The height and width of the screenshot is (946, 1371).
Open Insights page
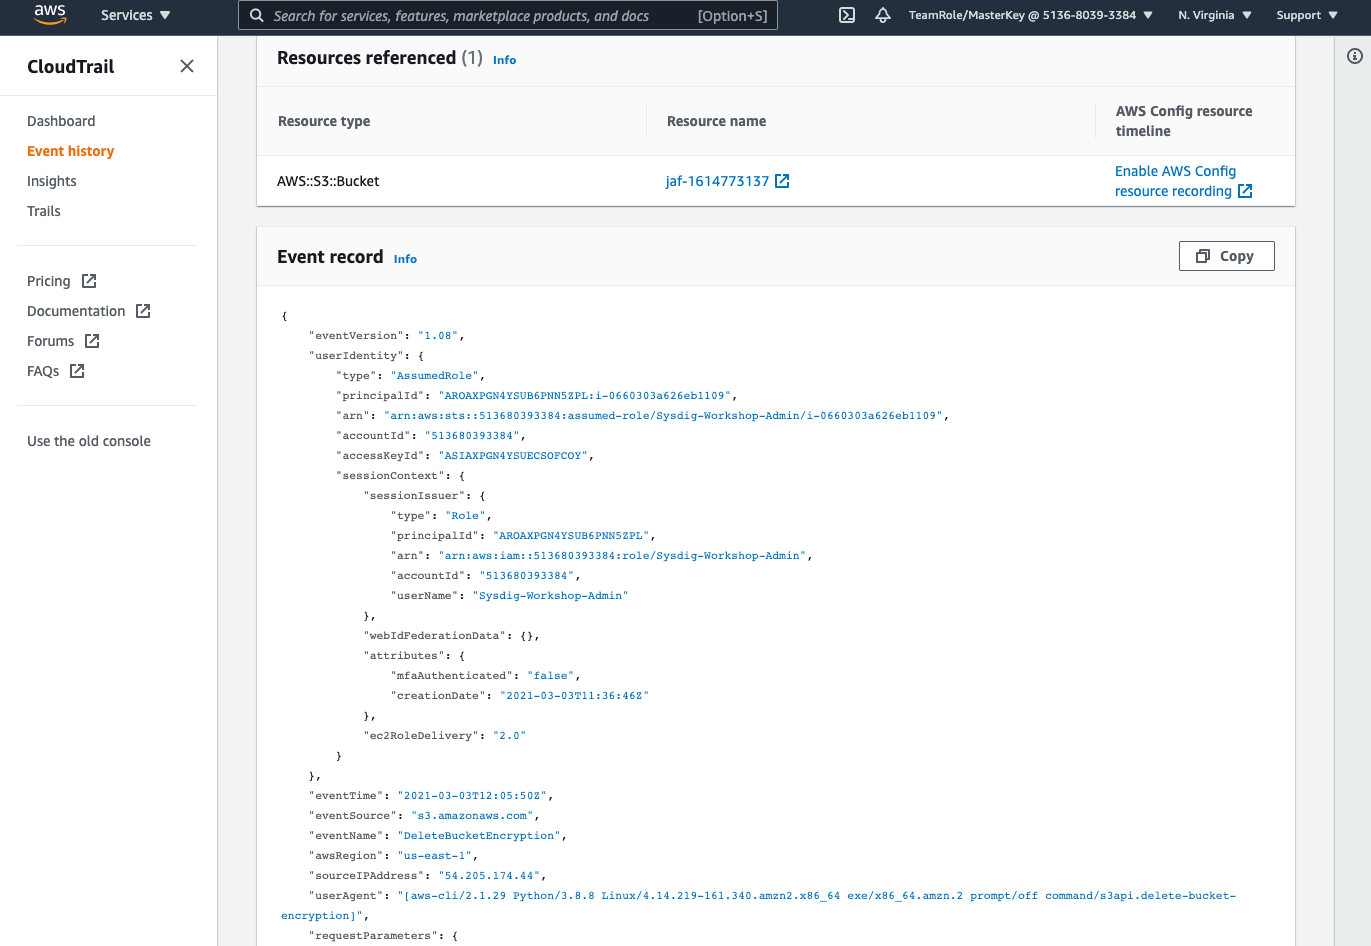tap(51, 181)
